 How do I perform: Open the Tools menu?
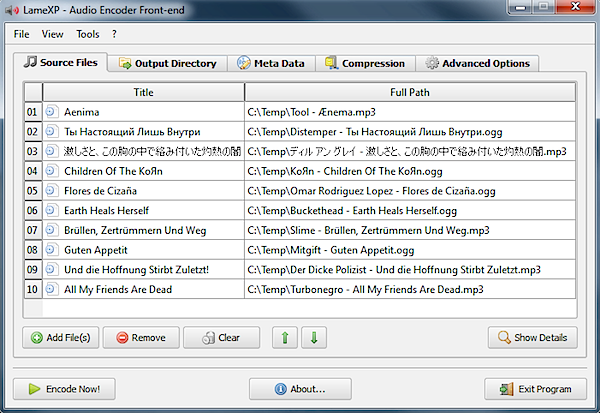pyautogui.click(x=87, y=34)
